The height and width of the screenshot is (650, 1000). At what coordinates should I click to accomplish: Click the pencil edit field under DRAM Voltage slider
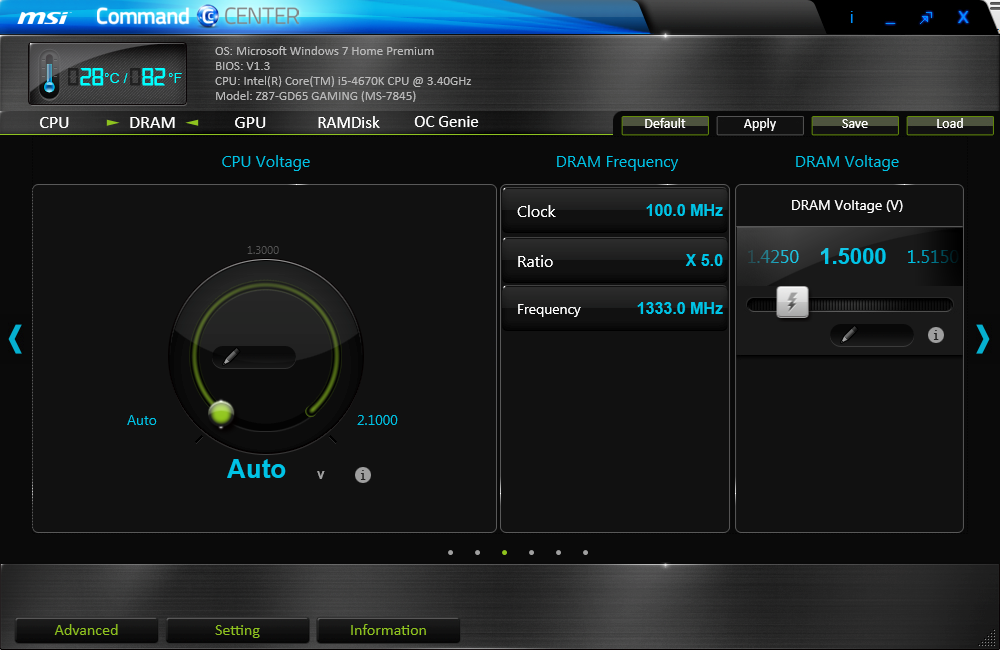click(x=872, y=335)
